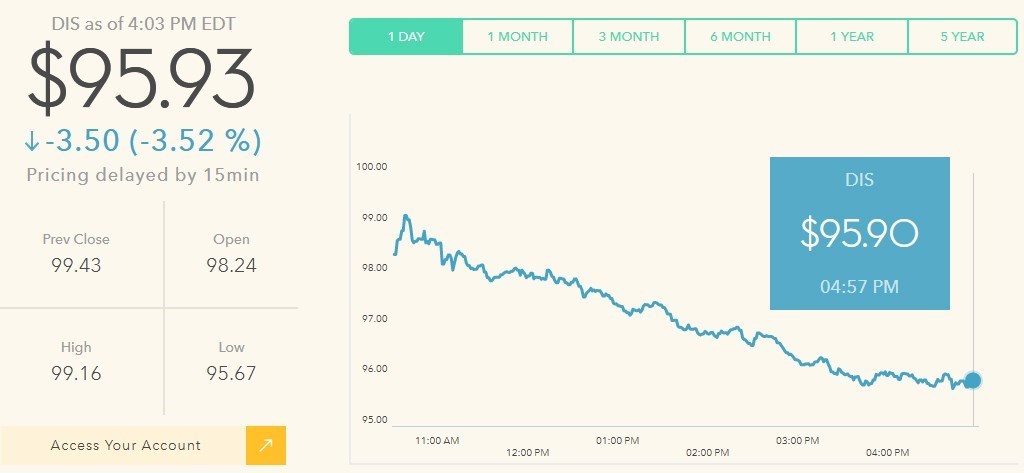Click the large $95.93 price text

coord(140,80)
